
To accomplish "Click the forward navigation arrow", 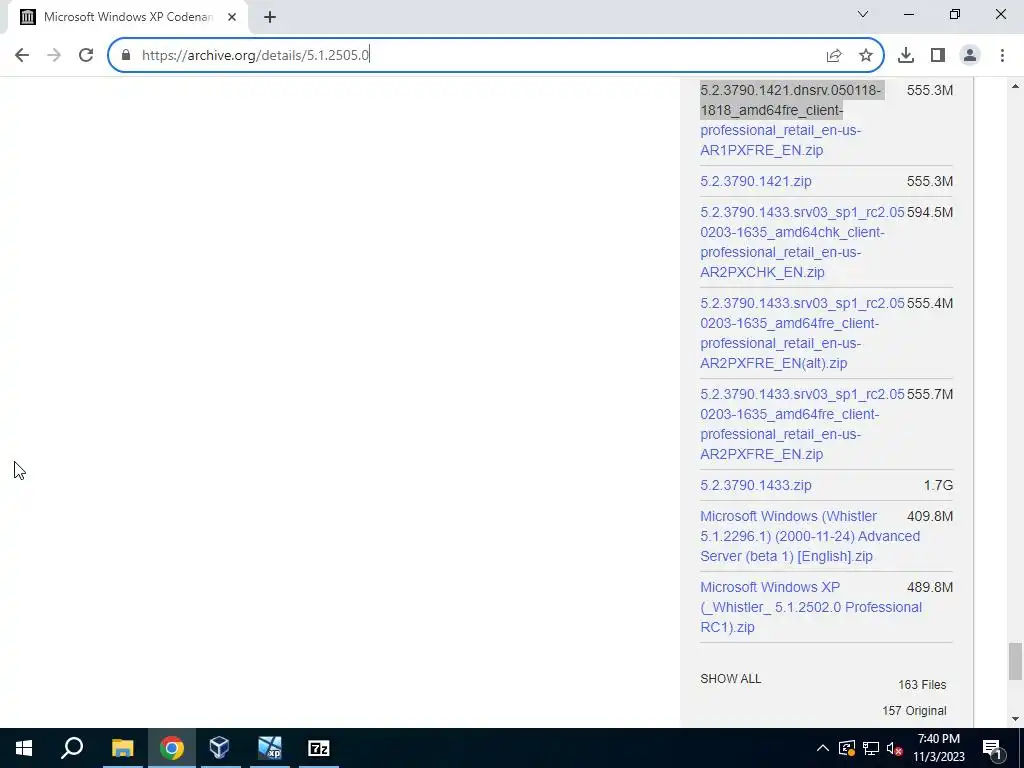I will (x=54, y=55).
